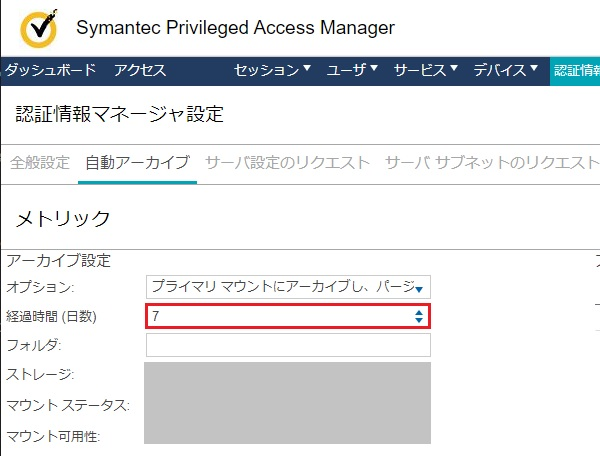Switch to the 全般設定 tab
Image resolution: width=600 pixels, height=456 pixels.
point(40,163)
